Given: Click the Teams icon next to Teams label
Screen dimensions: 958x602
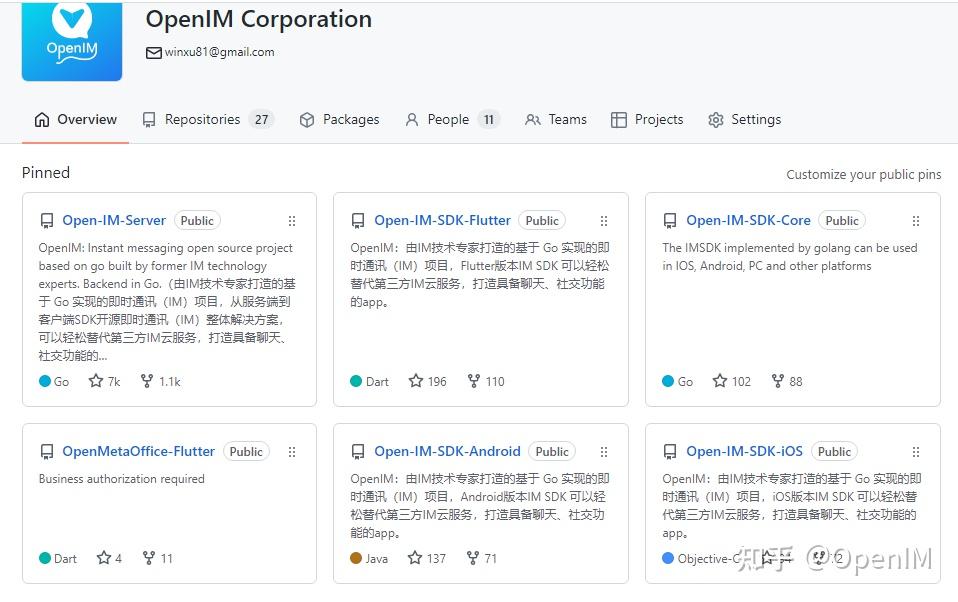Looking at the screenshot, I should pyautogui.click(x=532, y=119).
